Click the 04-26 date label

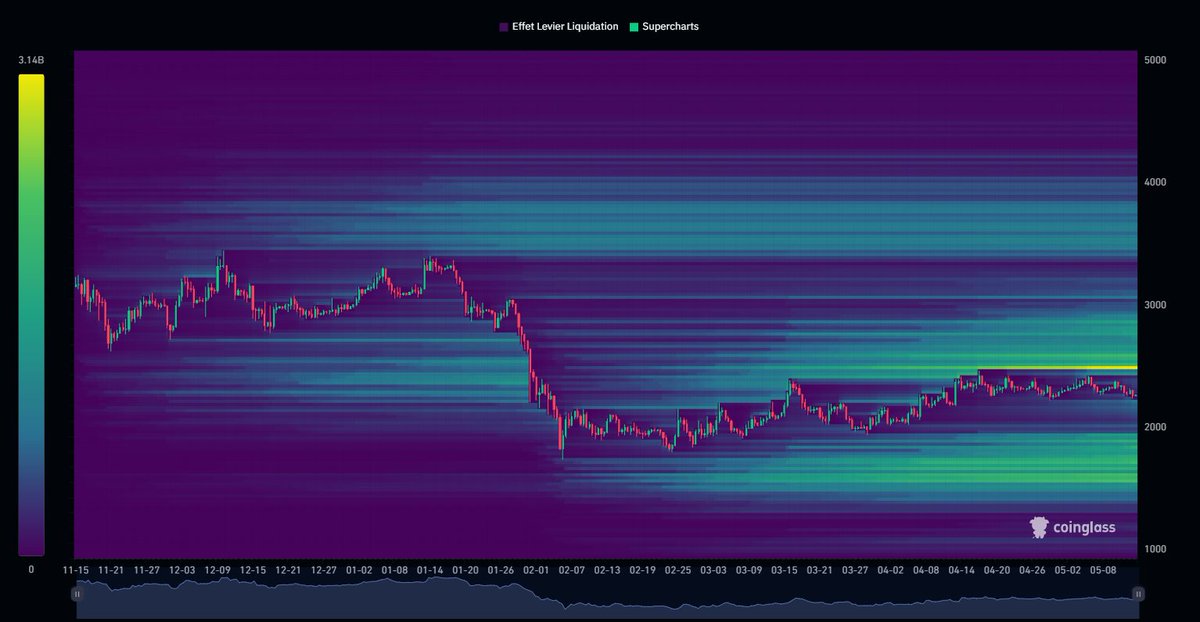tap(1032, 570)
